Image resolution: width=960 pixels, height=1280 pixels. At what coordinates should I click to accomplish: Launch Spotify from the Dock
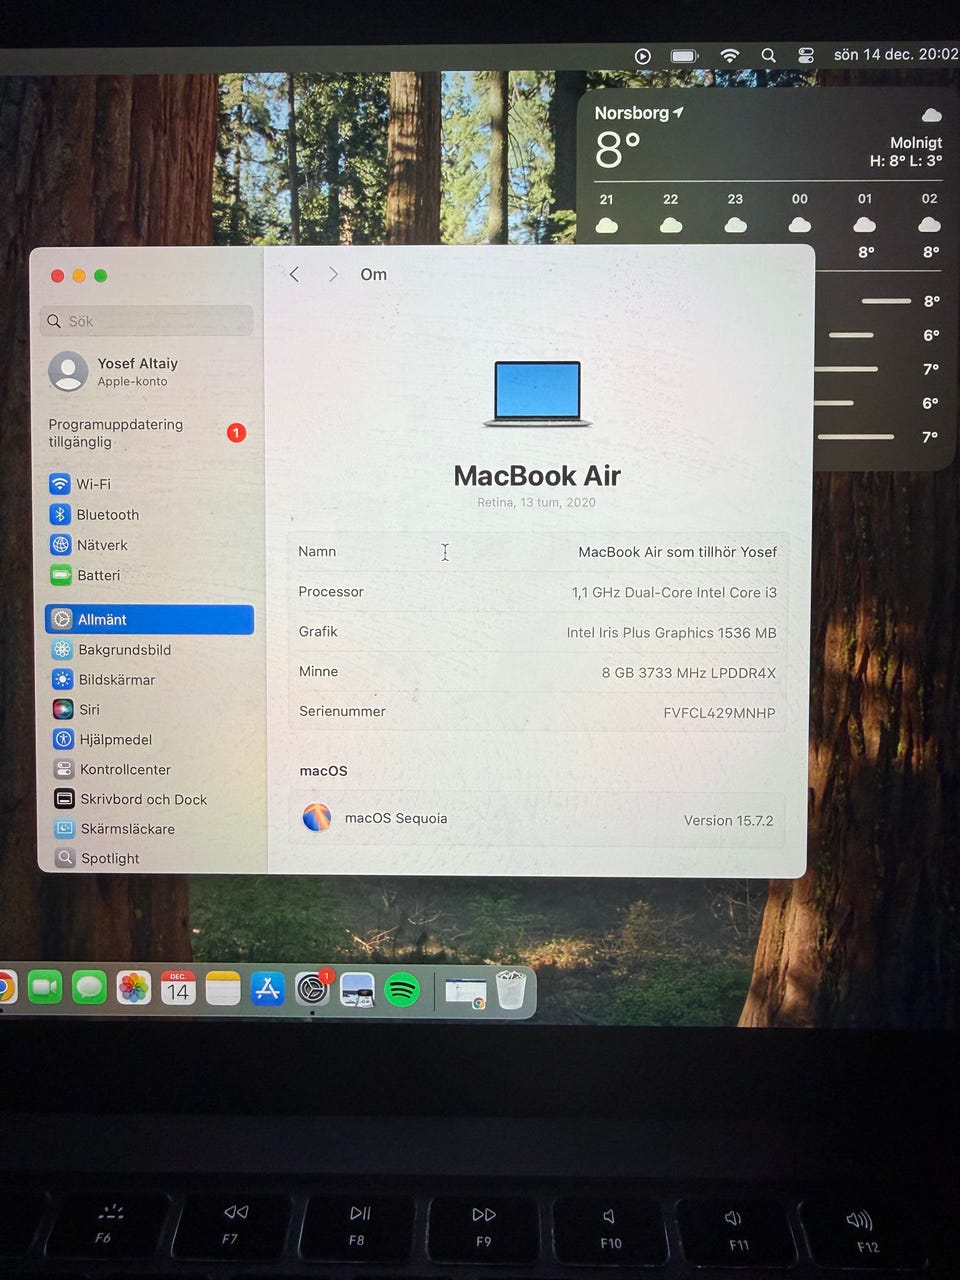(x=402, y=990)
